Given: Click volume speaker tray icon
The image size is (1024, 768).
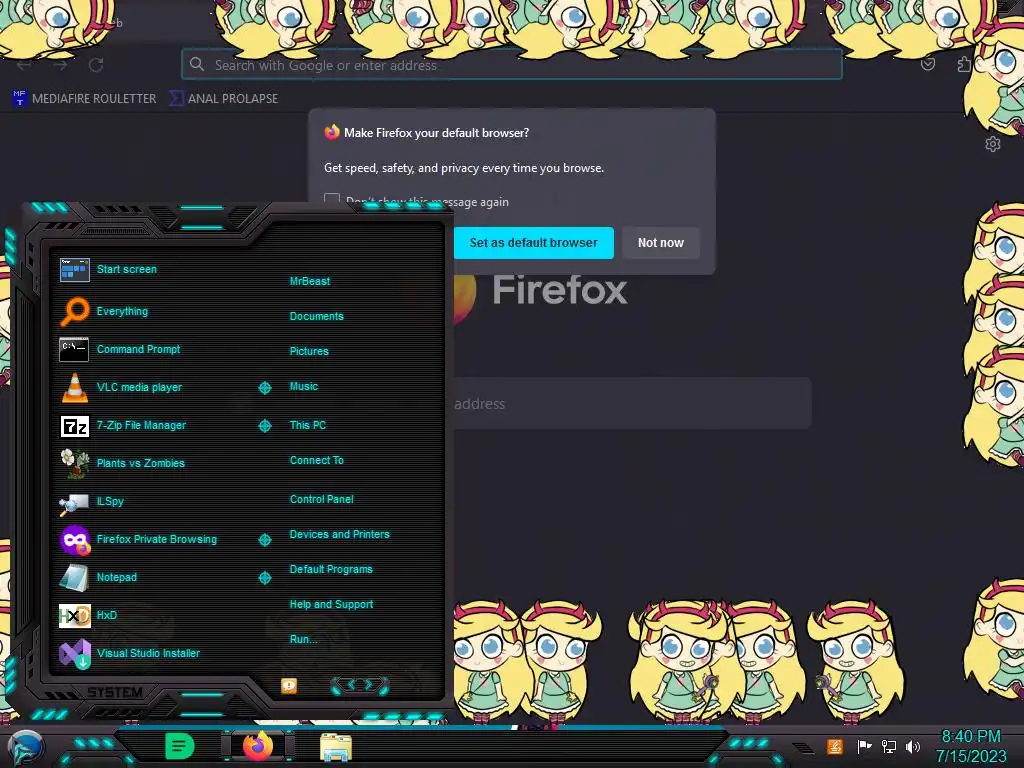Looking at the screenshot, I should coord(913,746).
